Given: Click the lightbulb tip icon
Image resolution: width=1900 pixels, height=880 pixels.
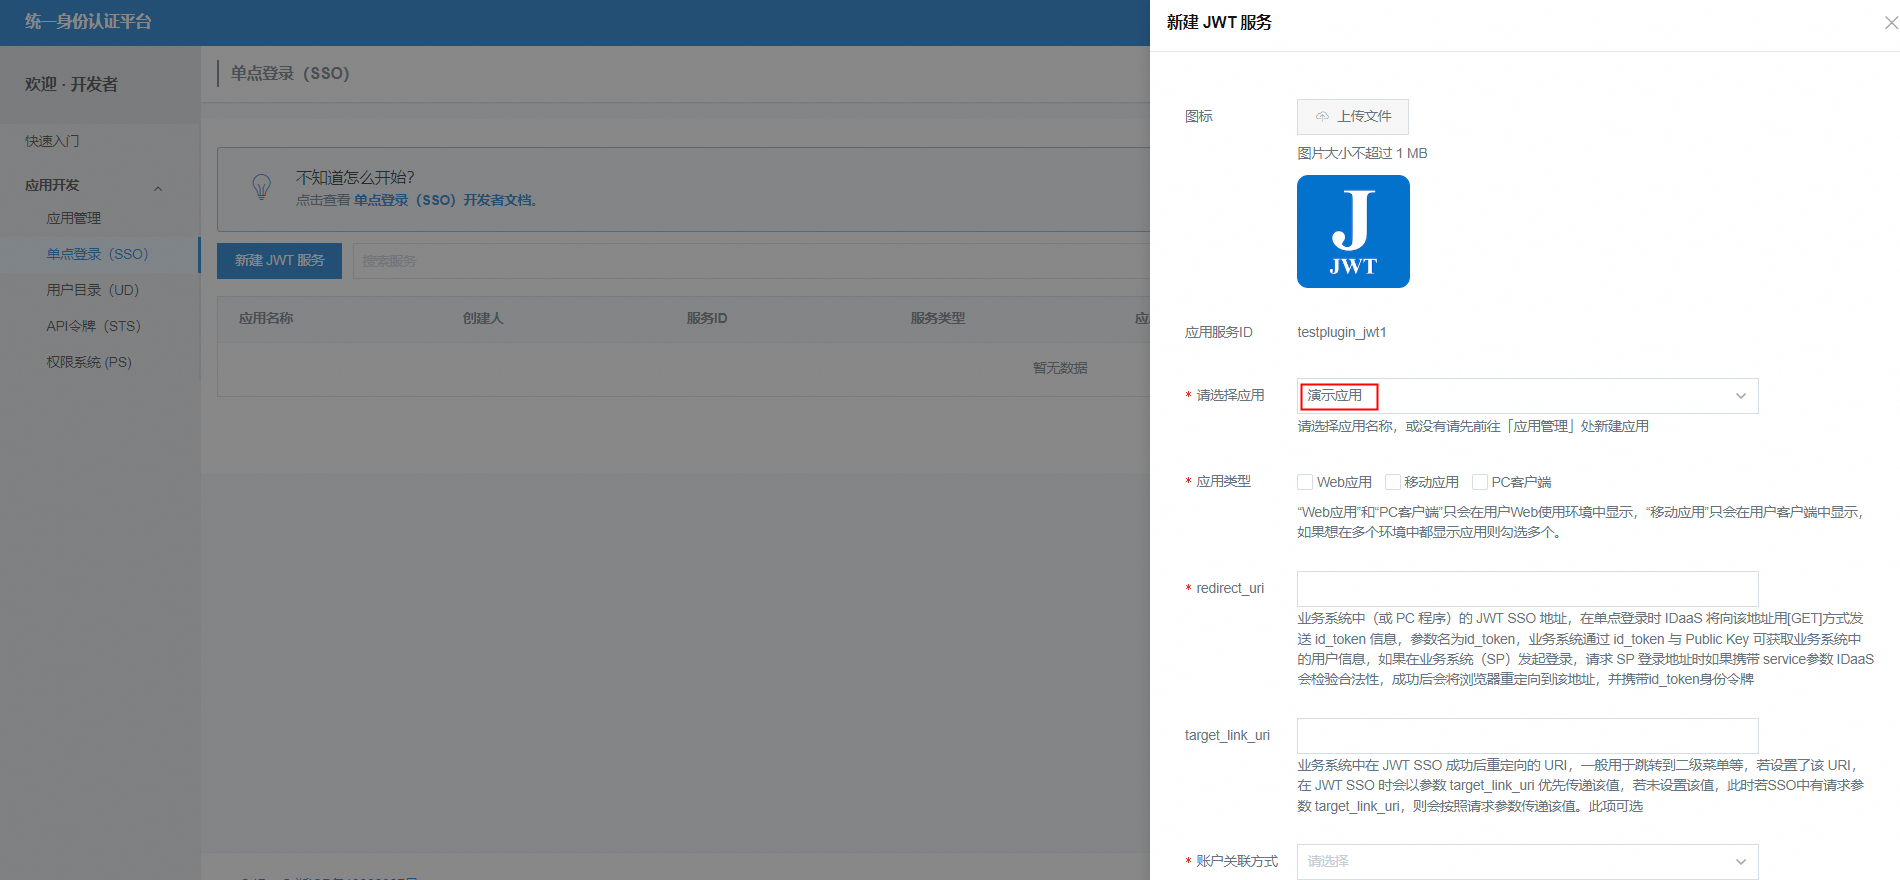Looking at the screenshot, I should point(262,187).
